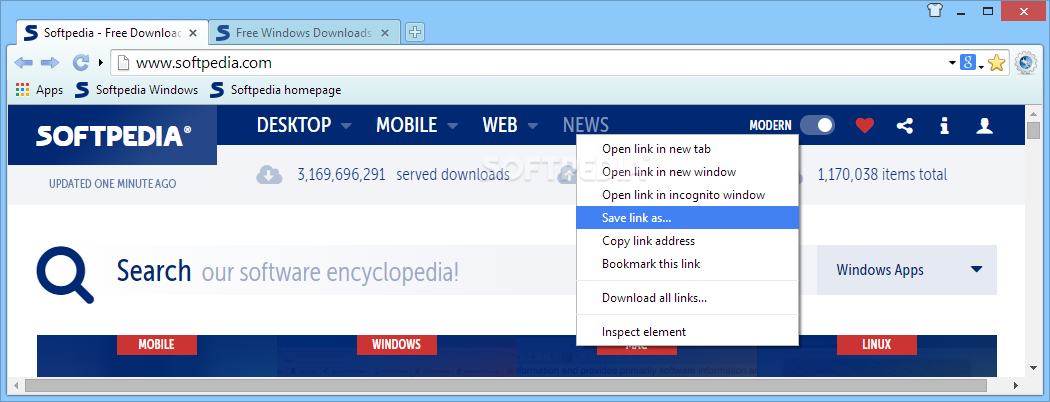
Task: Select Open link in incognito window
Action: (x=688, y=195)
